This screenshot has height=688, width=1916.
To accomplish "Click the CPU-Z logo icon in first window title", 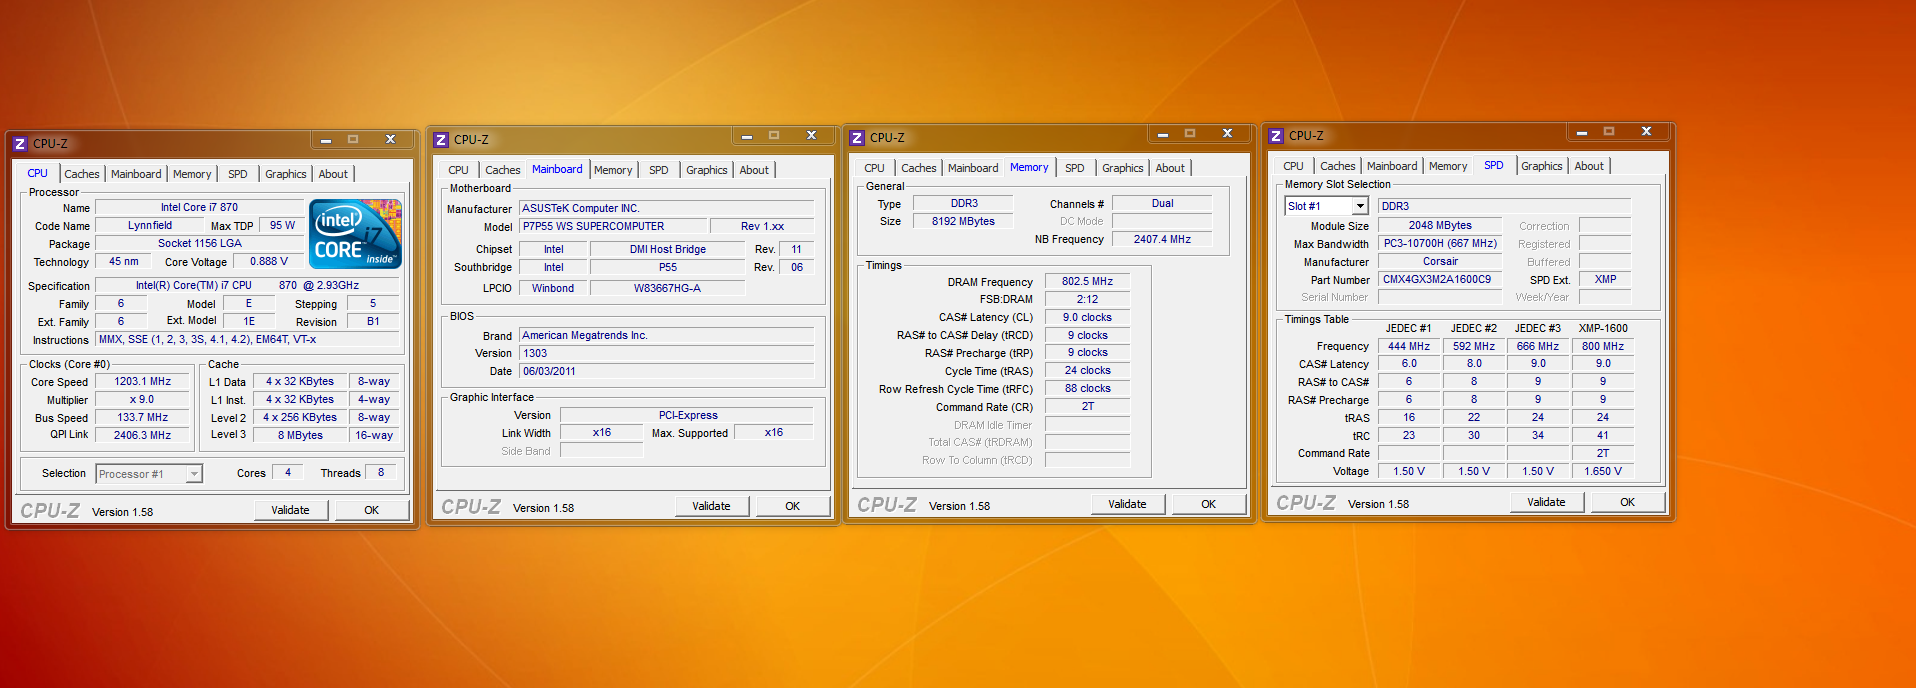I will (19, 144).
